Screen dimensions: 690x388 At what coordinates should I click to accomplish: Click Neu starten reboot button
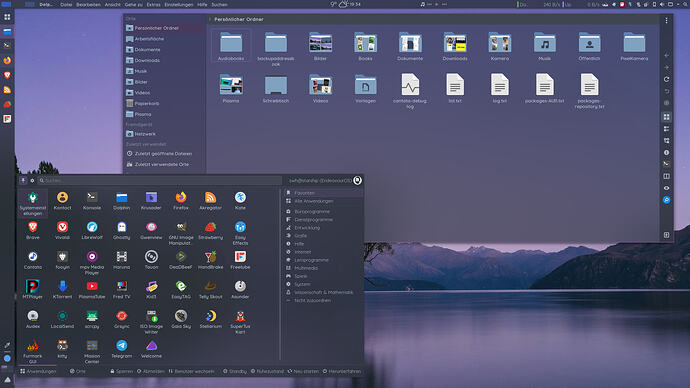303,371
